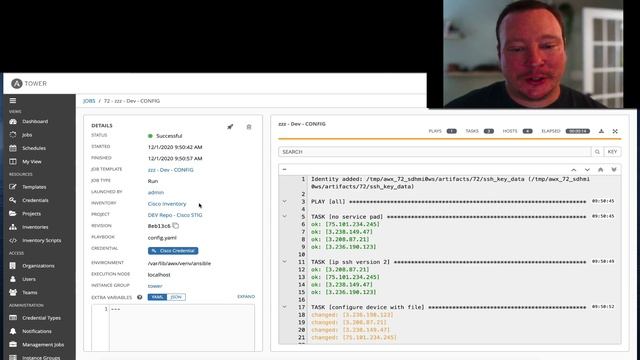The height and width of the screenshot is (360, 640).
Task: Click the Management Jobs briefcase icon
Action: pos(13,344)
